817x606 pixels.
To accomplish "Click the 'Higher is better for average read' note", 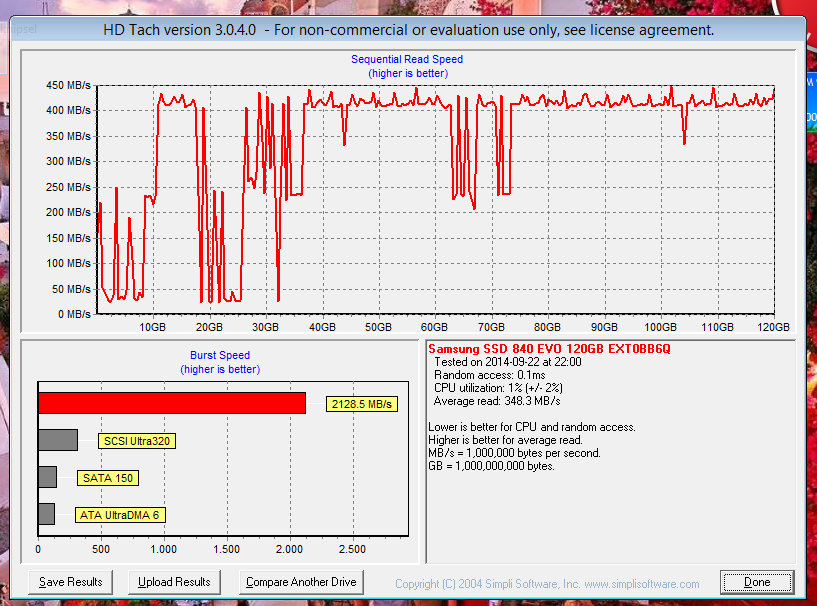I will [x=505, y=440].
